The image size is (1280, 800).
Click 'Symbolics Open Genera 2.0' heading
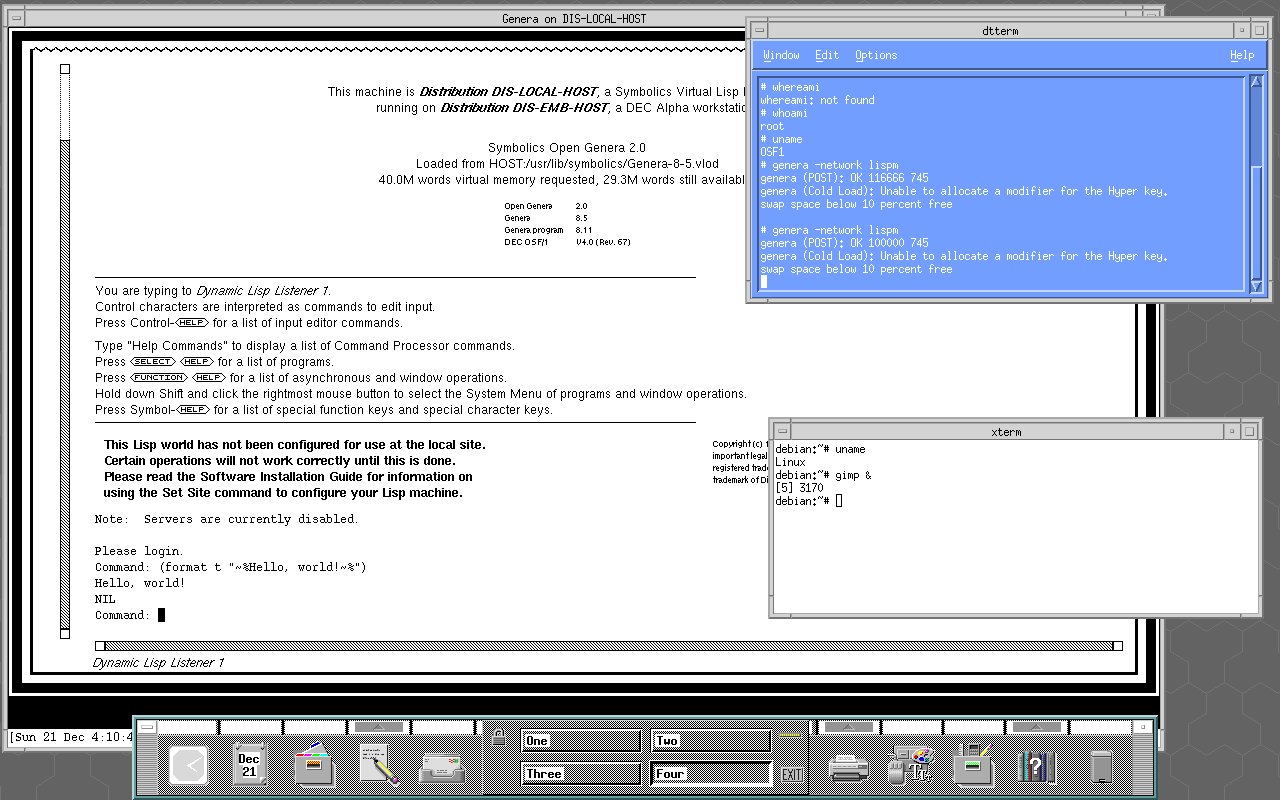tap(567, 148)
